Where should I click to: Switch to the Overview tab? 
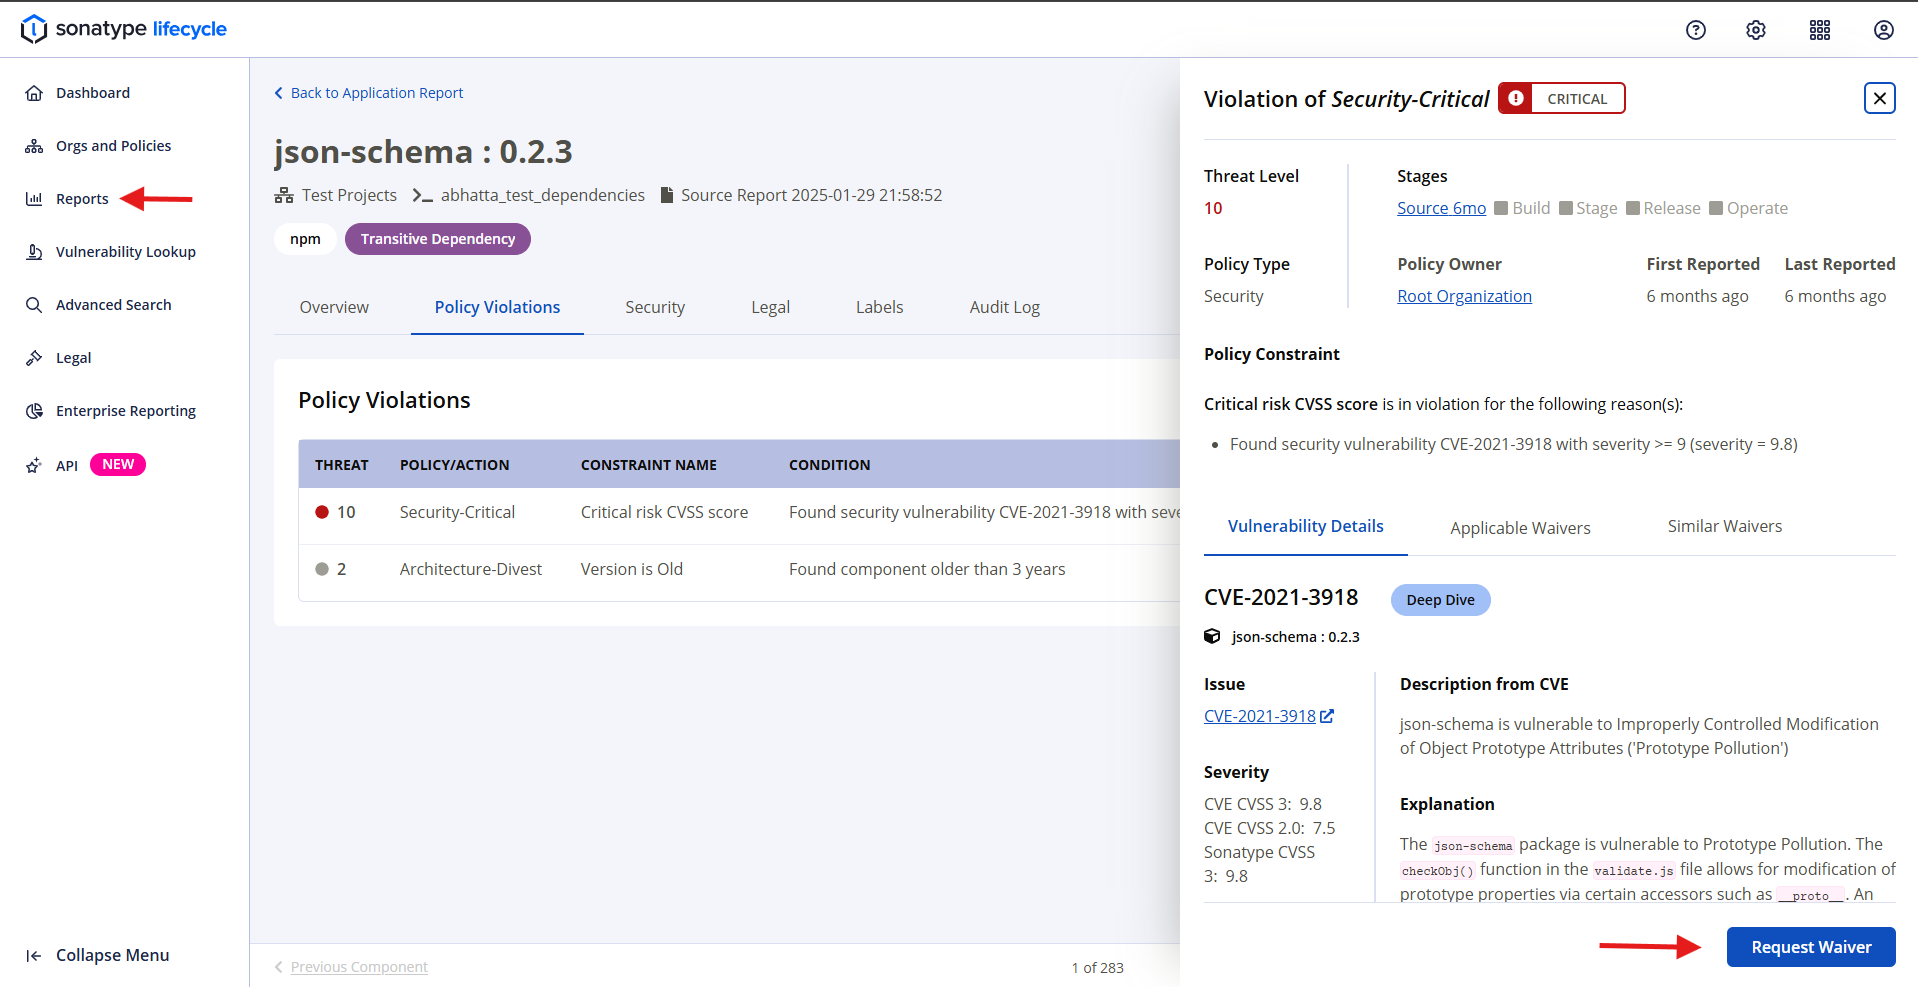pos(334,307)
